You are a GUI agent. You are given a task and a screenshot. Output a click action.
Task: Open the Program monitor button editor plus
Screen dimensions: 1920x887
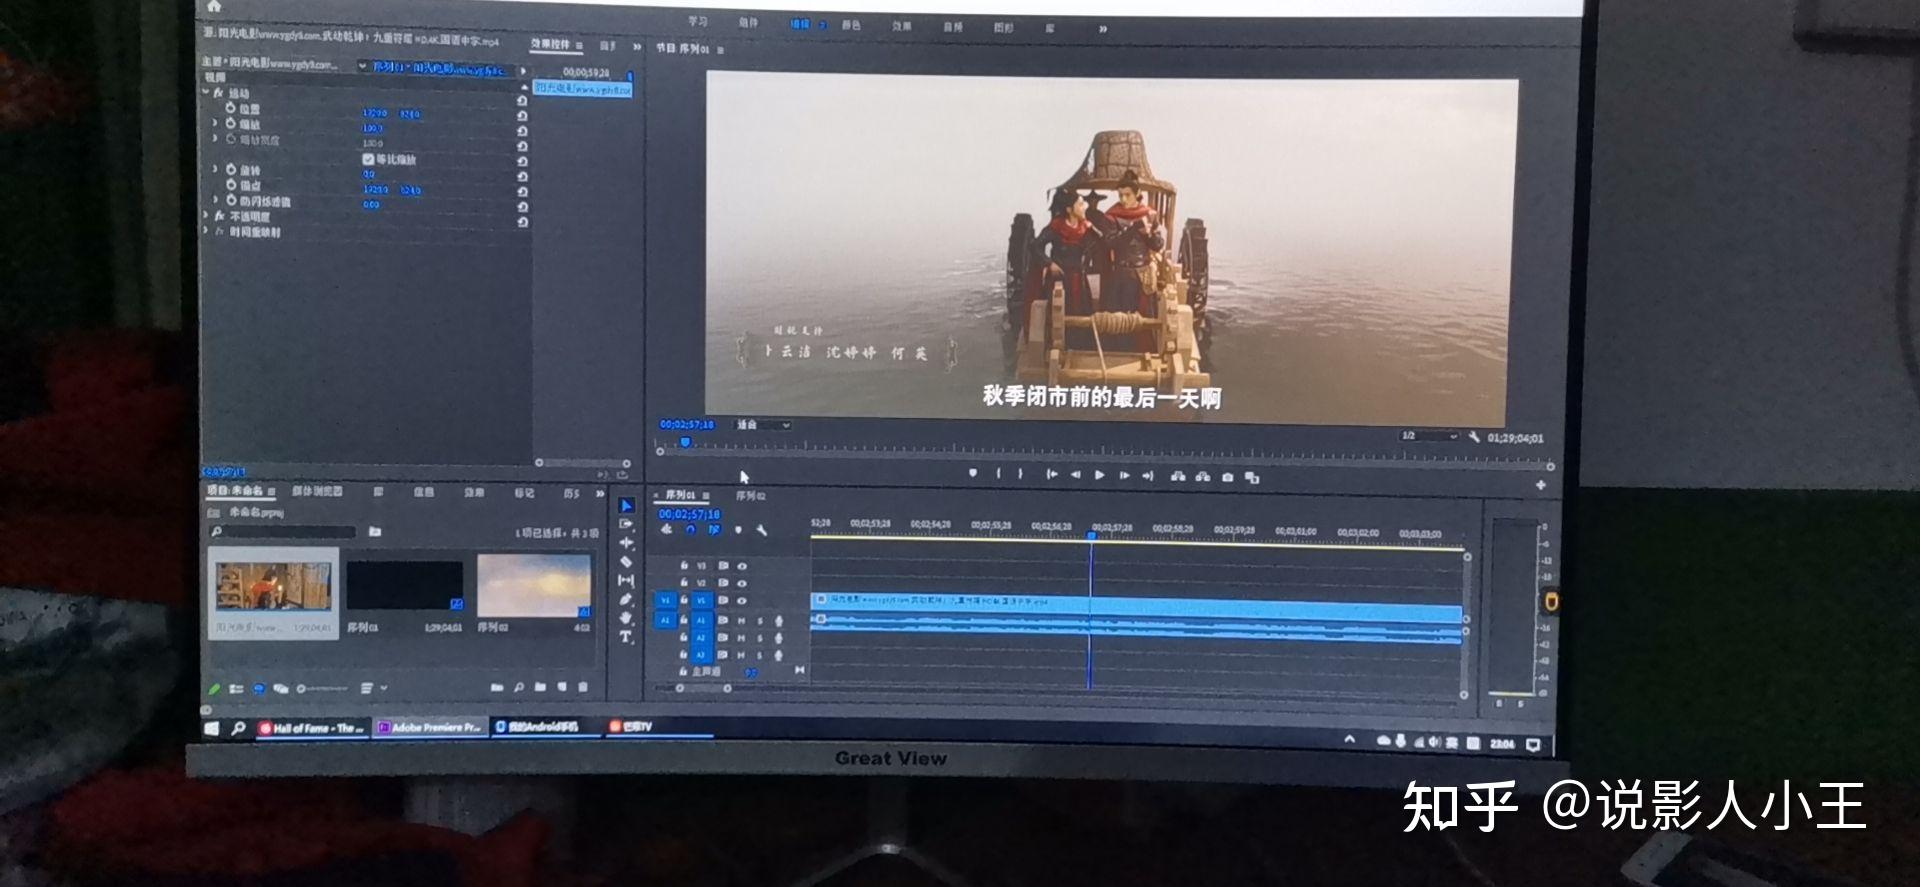tap(1541, 485)
